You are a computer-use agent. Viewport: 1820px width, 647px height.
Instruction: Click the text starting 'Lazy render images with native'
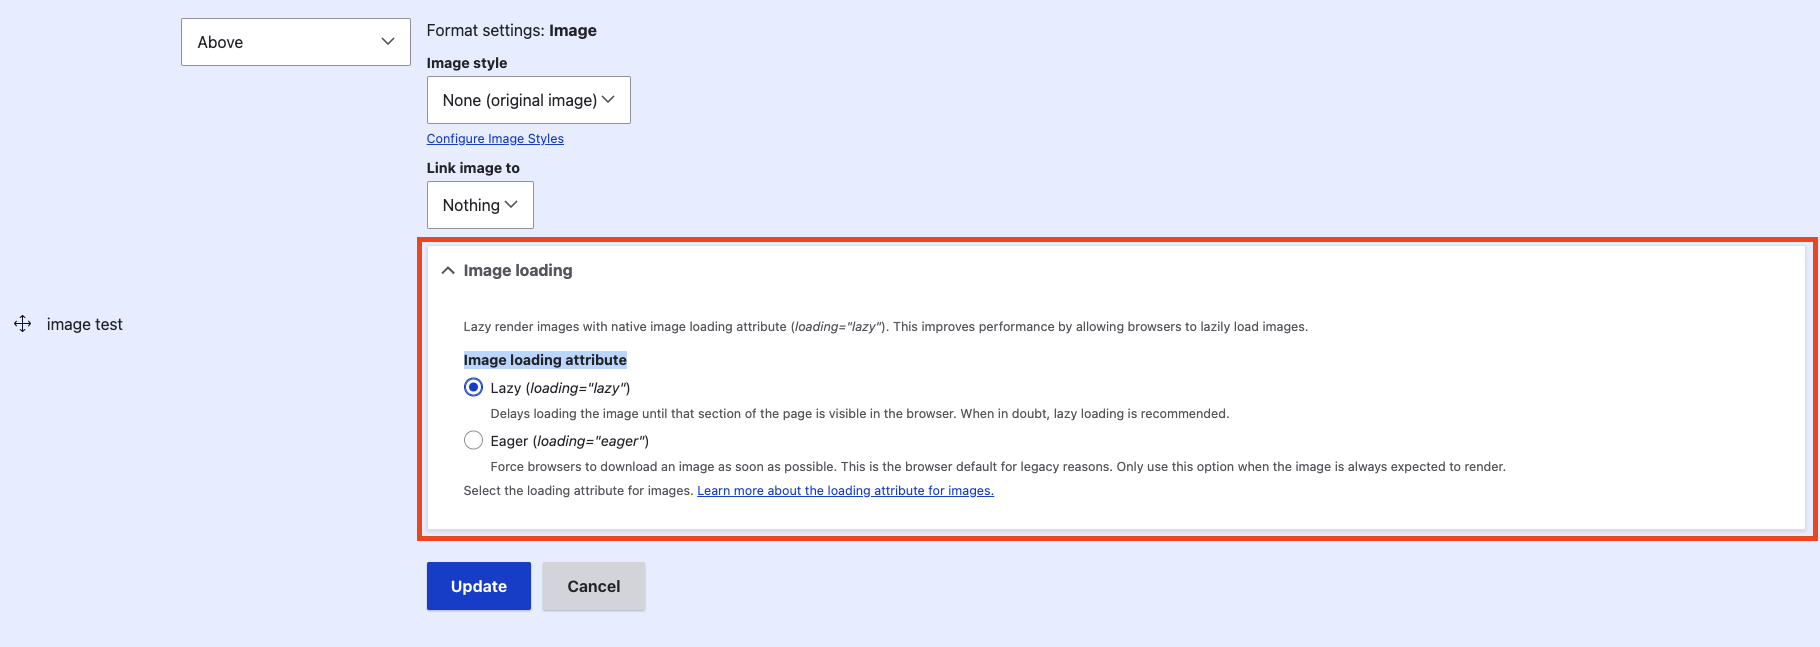click(886, 327)
